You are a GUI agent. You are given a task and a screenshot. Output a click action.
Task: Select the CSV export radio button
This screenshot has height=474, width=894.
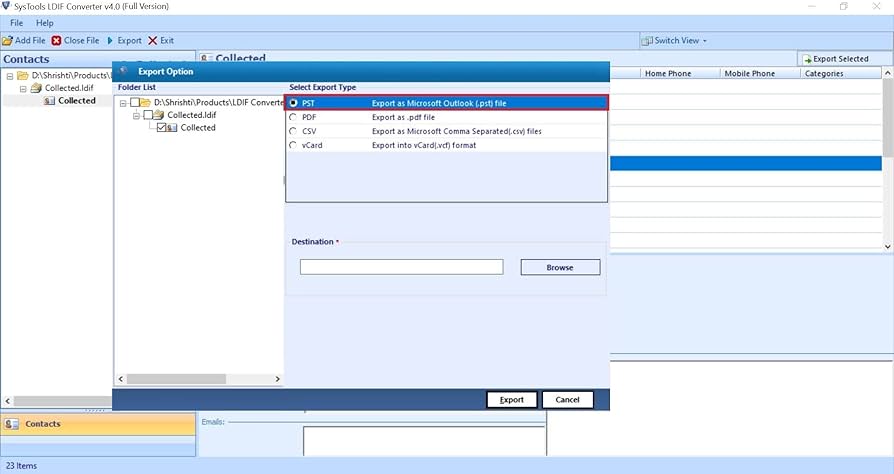pyautogui.click(x=293, y=131)
